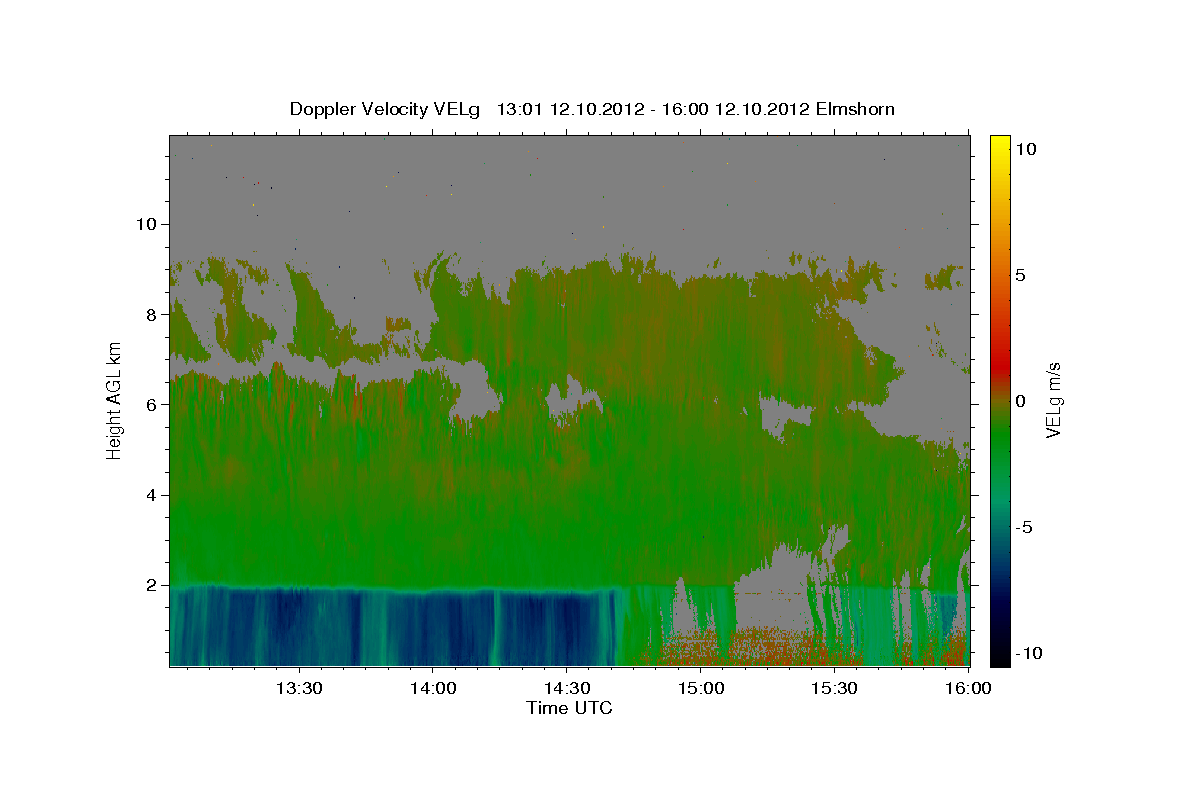Click the height tick label 6
The image size is (1200, 800).
(154, 404)
